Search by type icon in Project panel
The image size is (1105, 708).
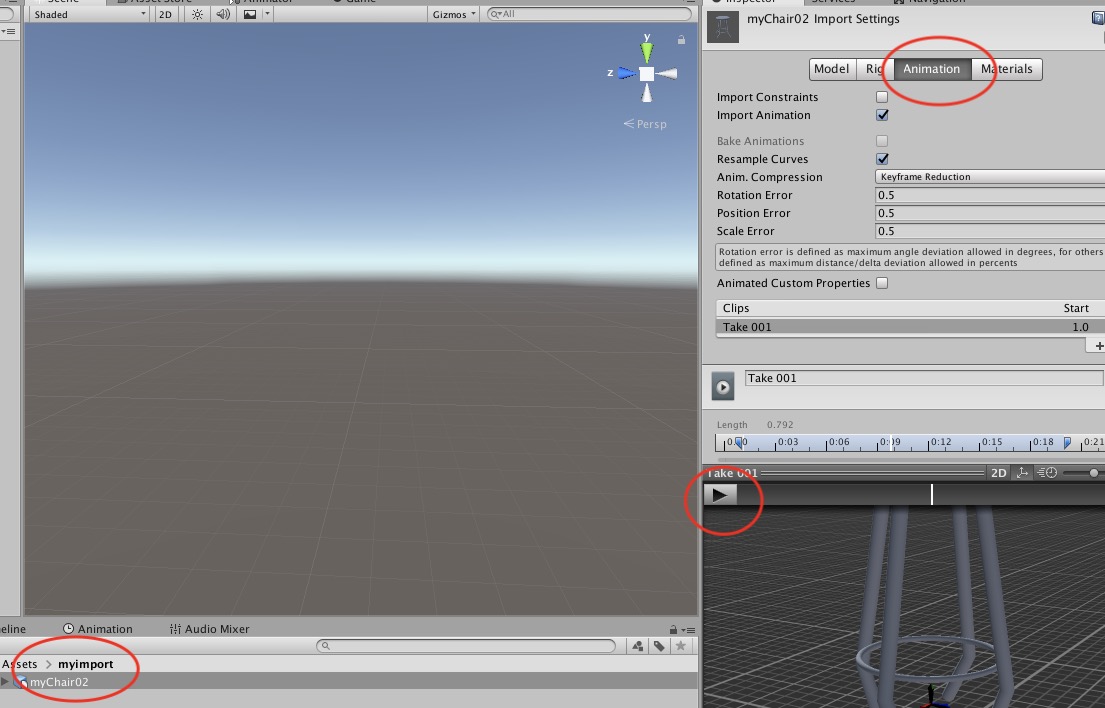(637, 646)
